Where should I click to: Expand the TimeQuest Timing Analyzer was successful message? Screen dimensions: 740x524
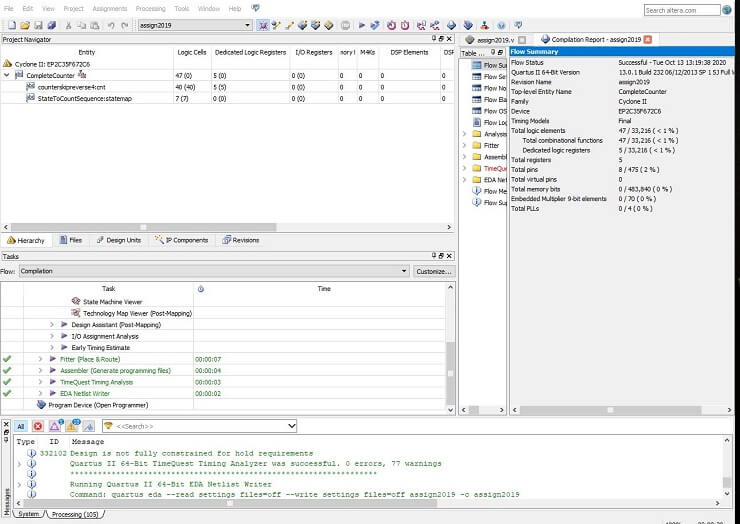[x=19, y=464]
